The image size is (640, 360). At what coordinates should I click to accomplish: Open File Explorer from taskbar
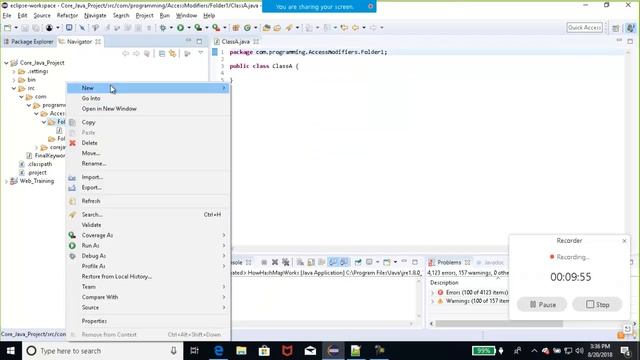click(x=241, y=351)
